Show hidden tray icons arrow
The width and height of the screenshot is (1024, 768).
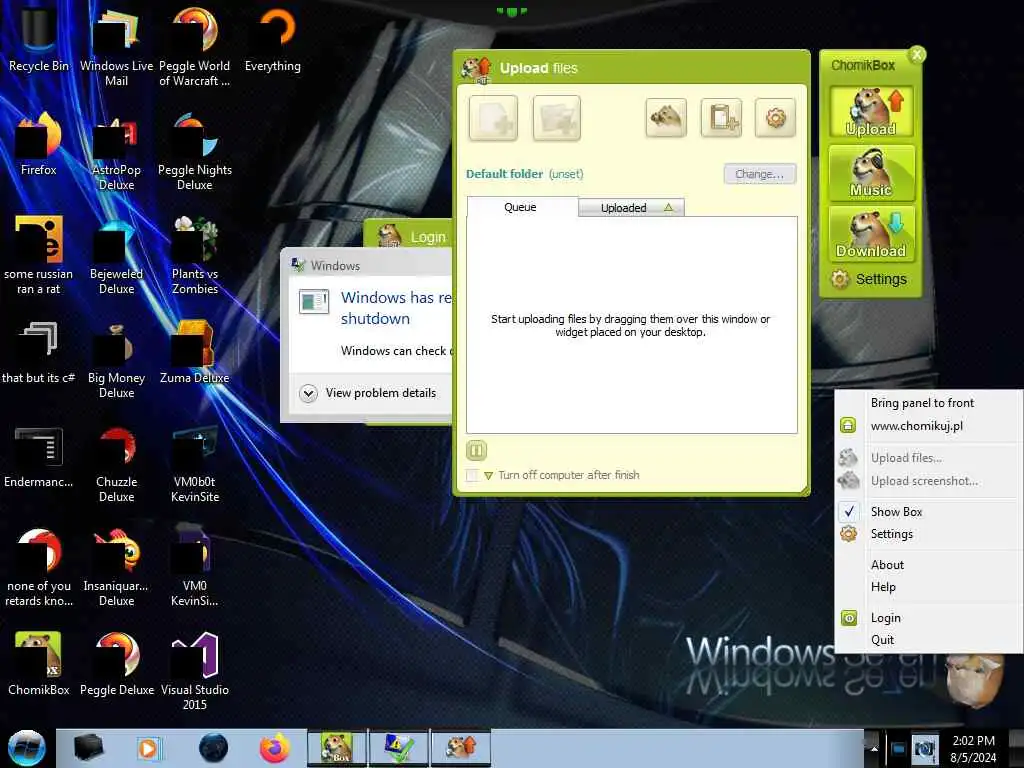pos(874,748)
